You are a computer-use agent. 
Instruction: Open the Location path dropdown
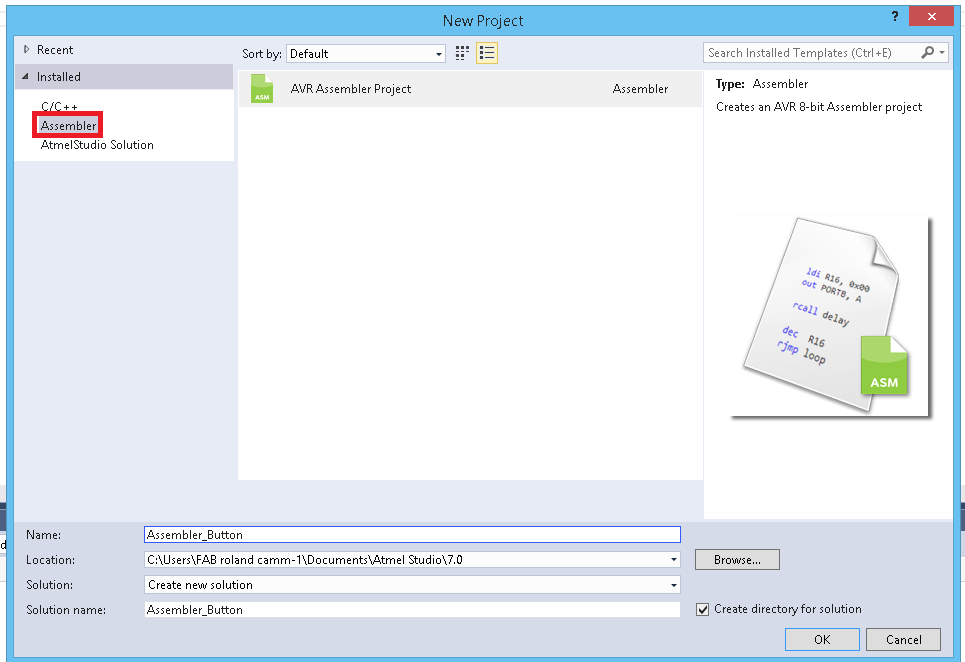(674, 560)
